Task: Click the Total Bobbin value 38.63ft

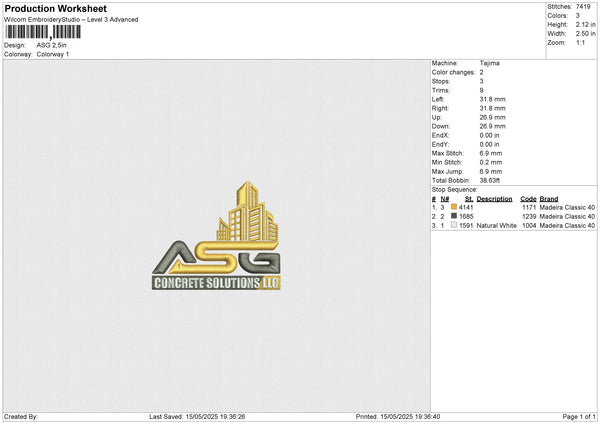Action: [x=490, y=180]
